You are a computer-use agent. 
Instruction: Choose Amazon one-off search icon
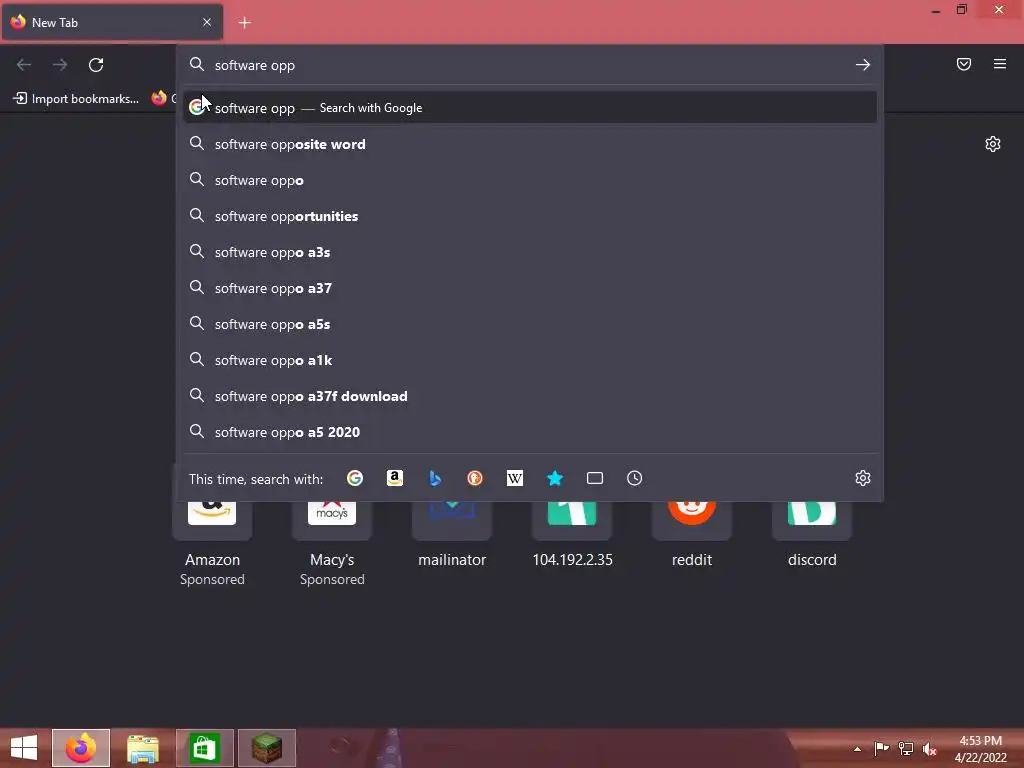(x=394, y=478)
